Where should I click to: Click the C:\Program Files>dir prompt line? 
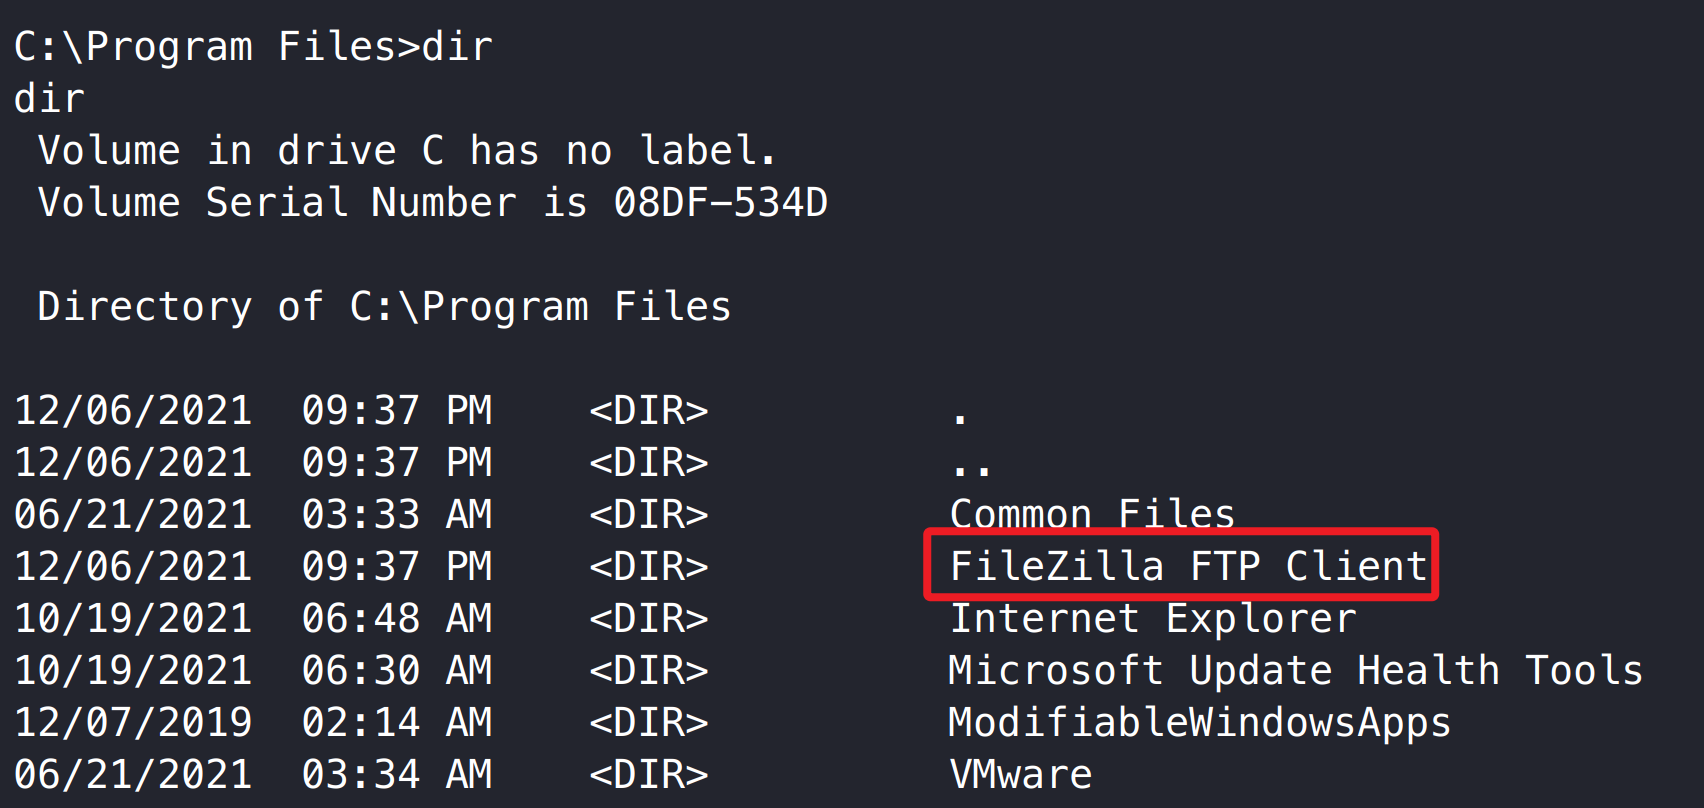tap(253, 46)
